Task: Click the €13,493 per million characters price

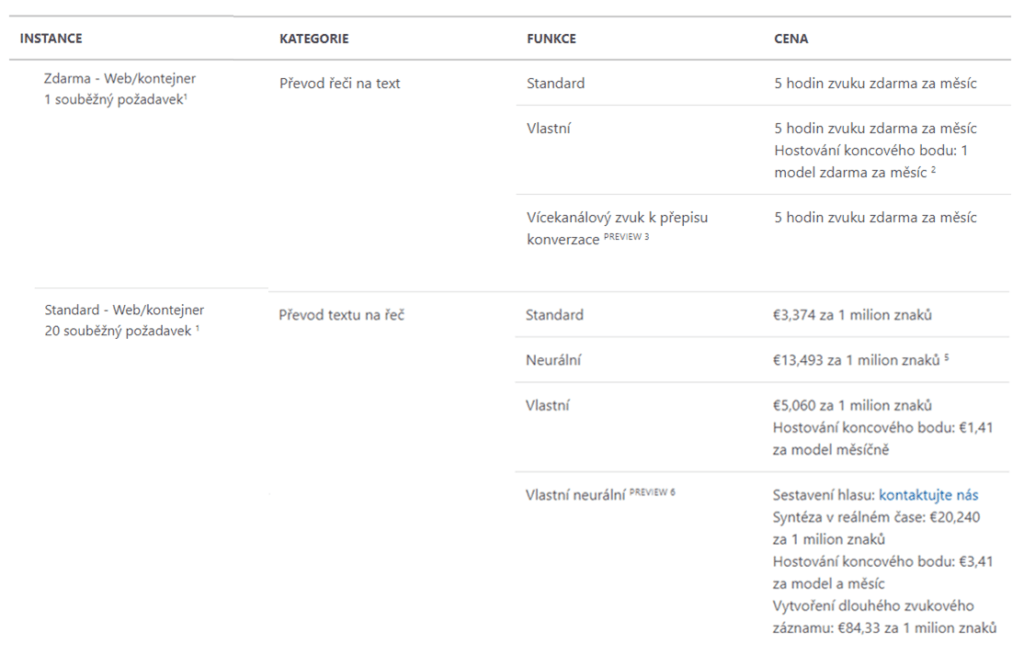Action: (x=850, y=360)
